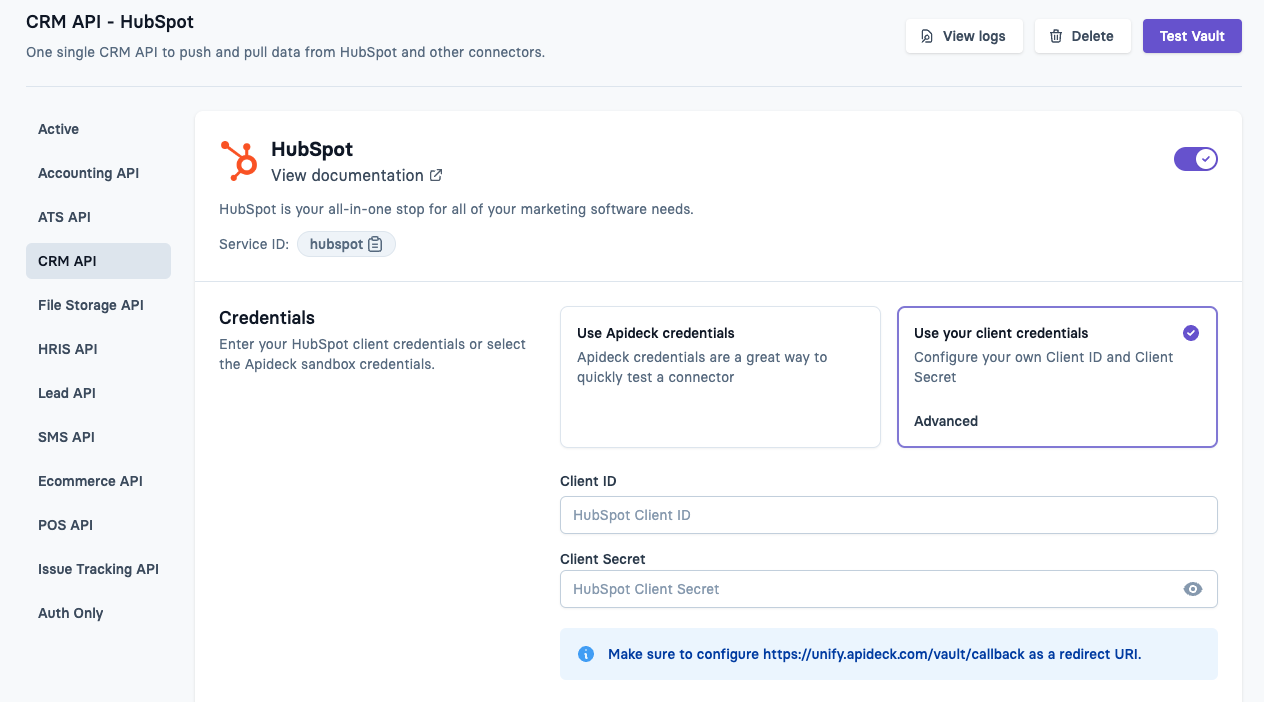Click the external link icon beside View documentation
This screenshot has height=702, width=1264.
pos(436,175)
